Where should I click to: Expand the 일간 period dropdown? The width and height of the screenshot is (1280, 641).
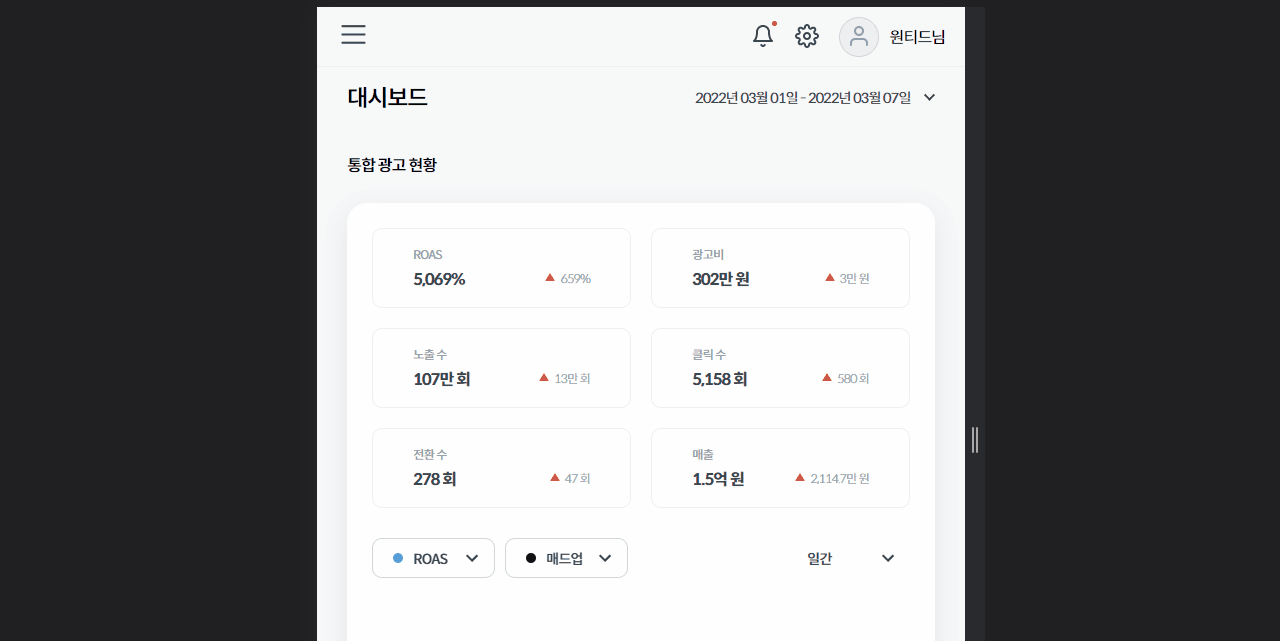point(850,558)
